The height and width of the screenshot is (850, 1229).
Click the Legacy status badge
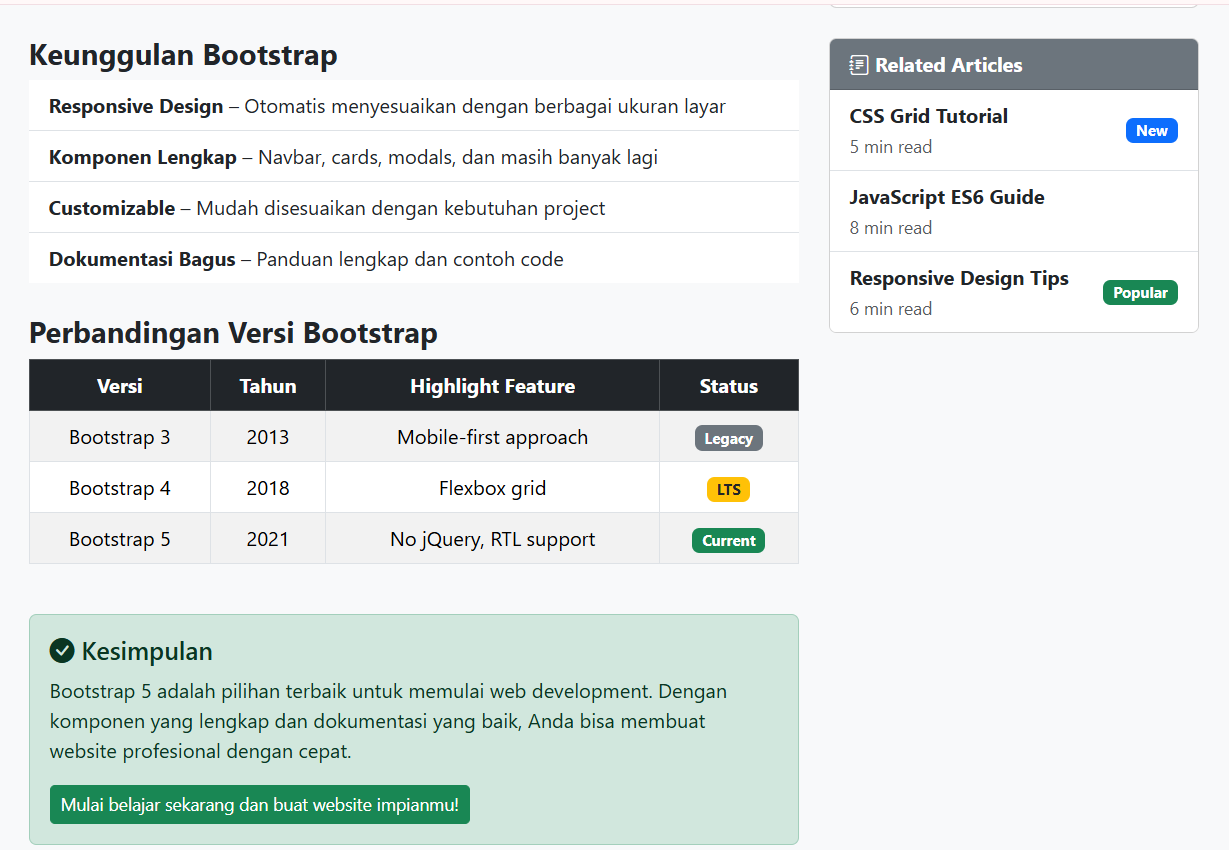(728, 438)
